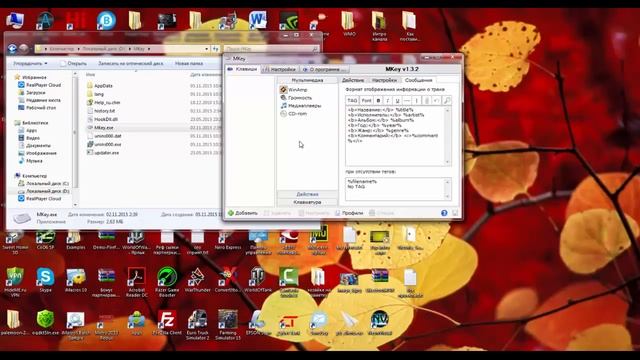
Task: Open Рабочий стол in the Explorer sidebar
Action: click(x=37, y=108)
